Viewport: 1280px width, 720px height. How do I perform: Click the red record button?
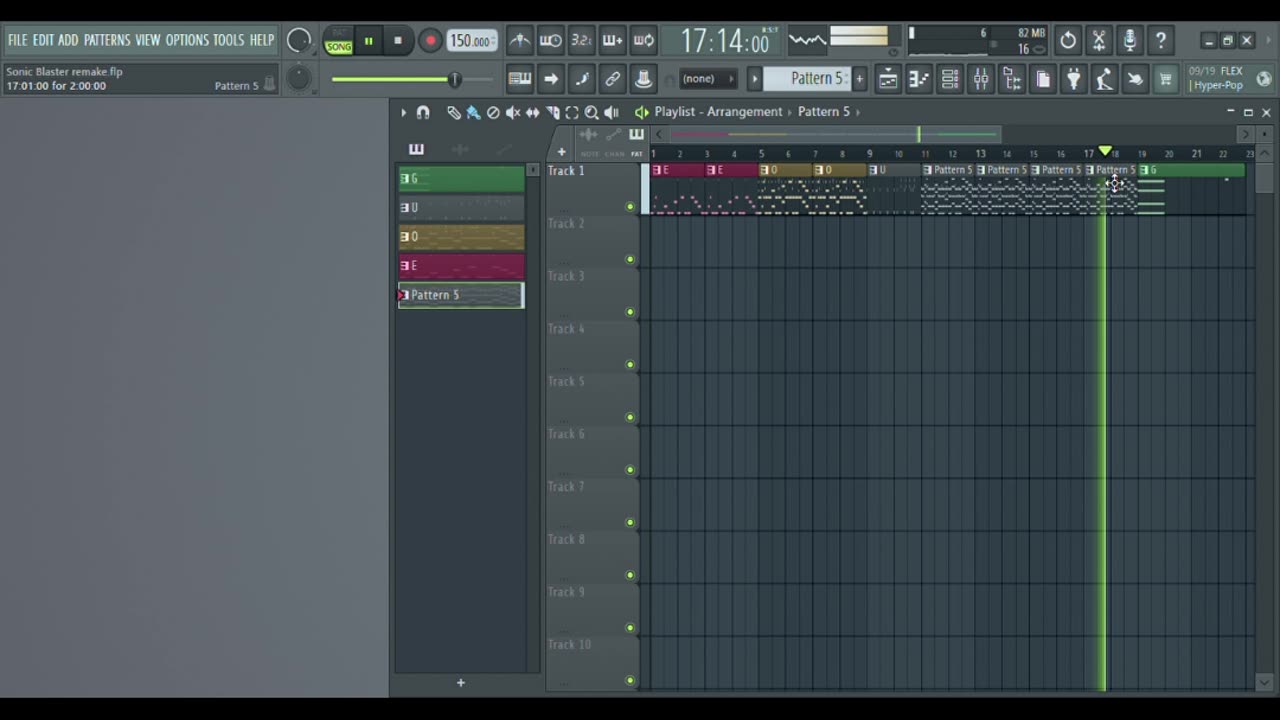(x=430, y=41)
